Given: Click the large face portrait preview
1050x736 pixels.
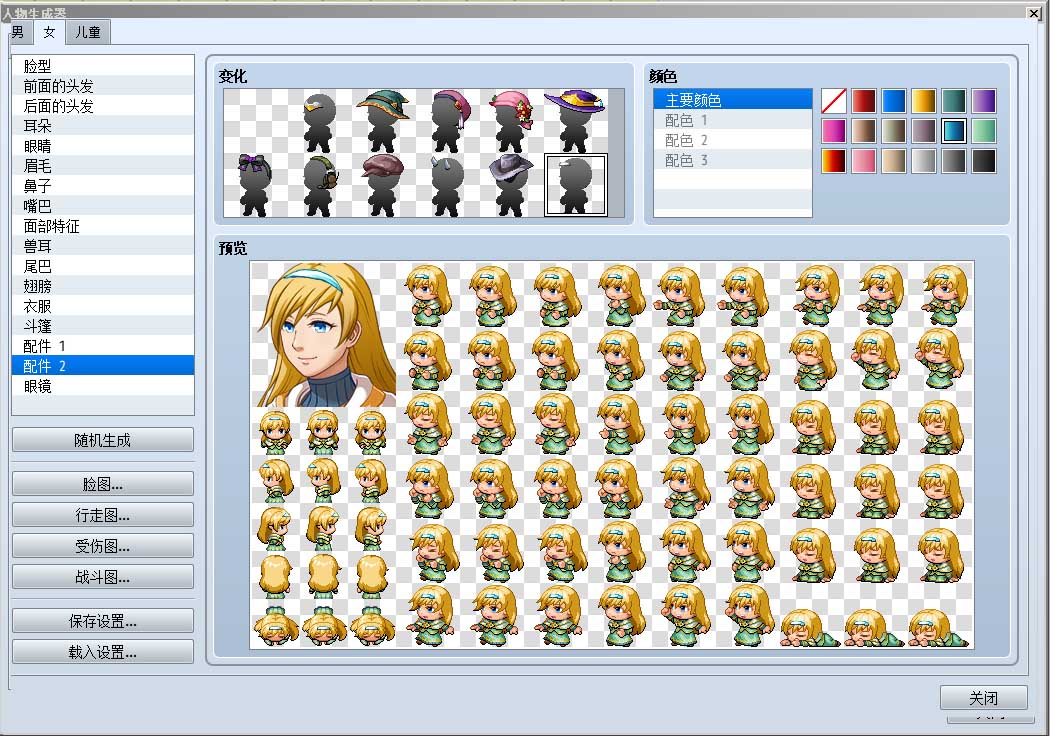Looking at the screenshot, I should [x=323, y=334].
